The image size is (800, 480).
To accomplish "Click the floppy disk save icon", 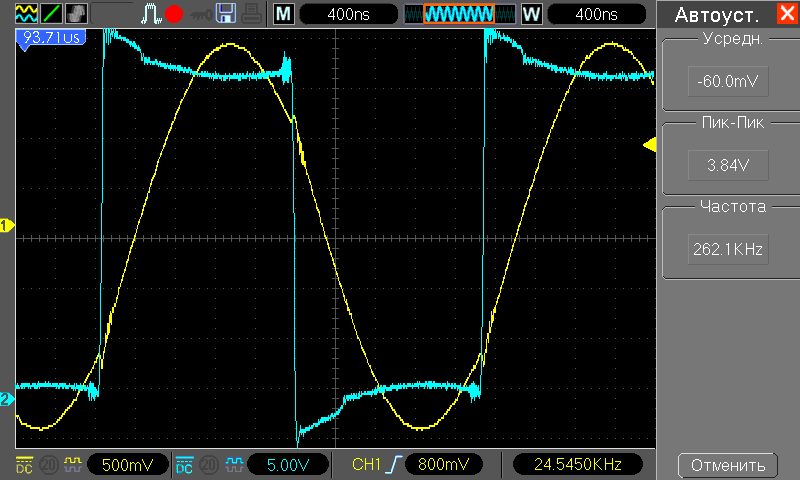I will 226,14.
